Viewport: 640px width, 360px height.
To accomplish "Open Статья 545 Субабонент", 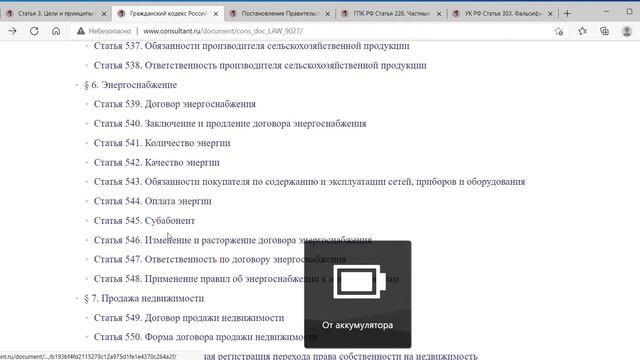I will 144,221.
